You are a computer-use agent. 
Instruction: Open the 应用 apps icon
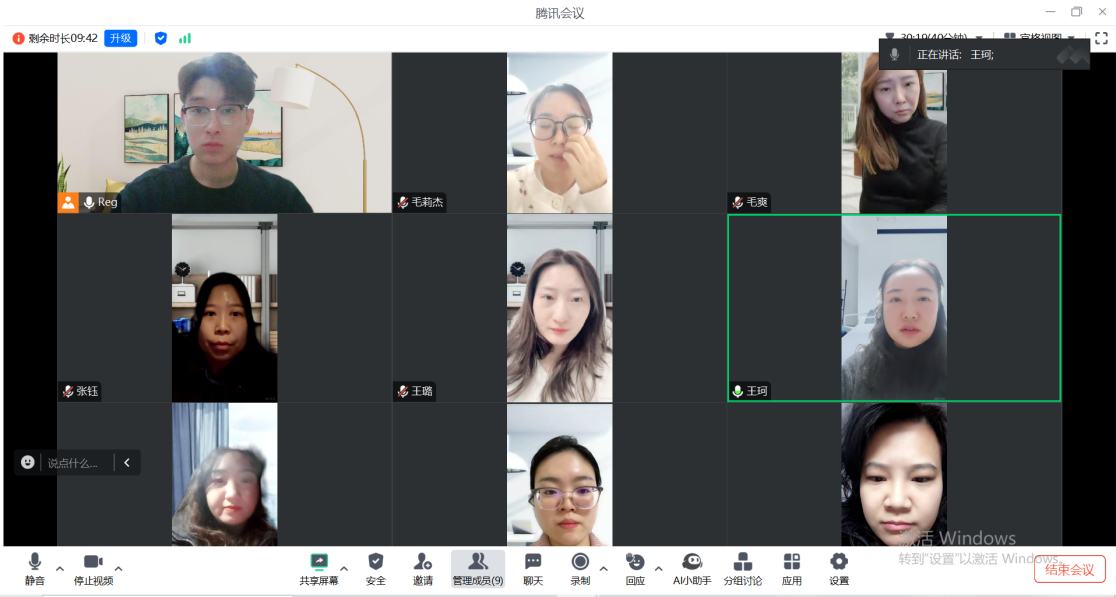pyautogui.click(x=792, y=568)
